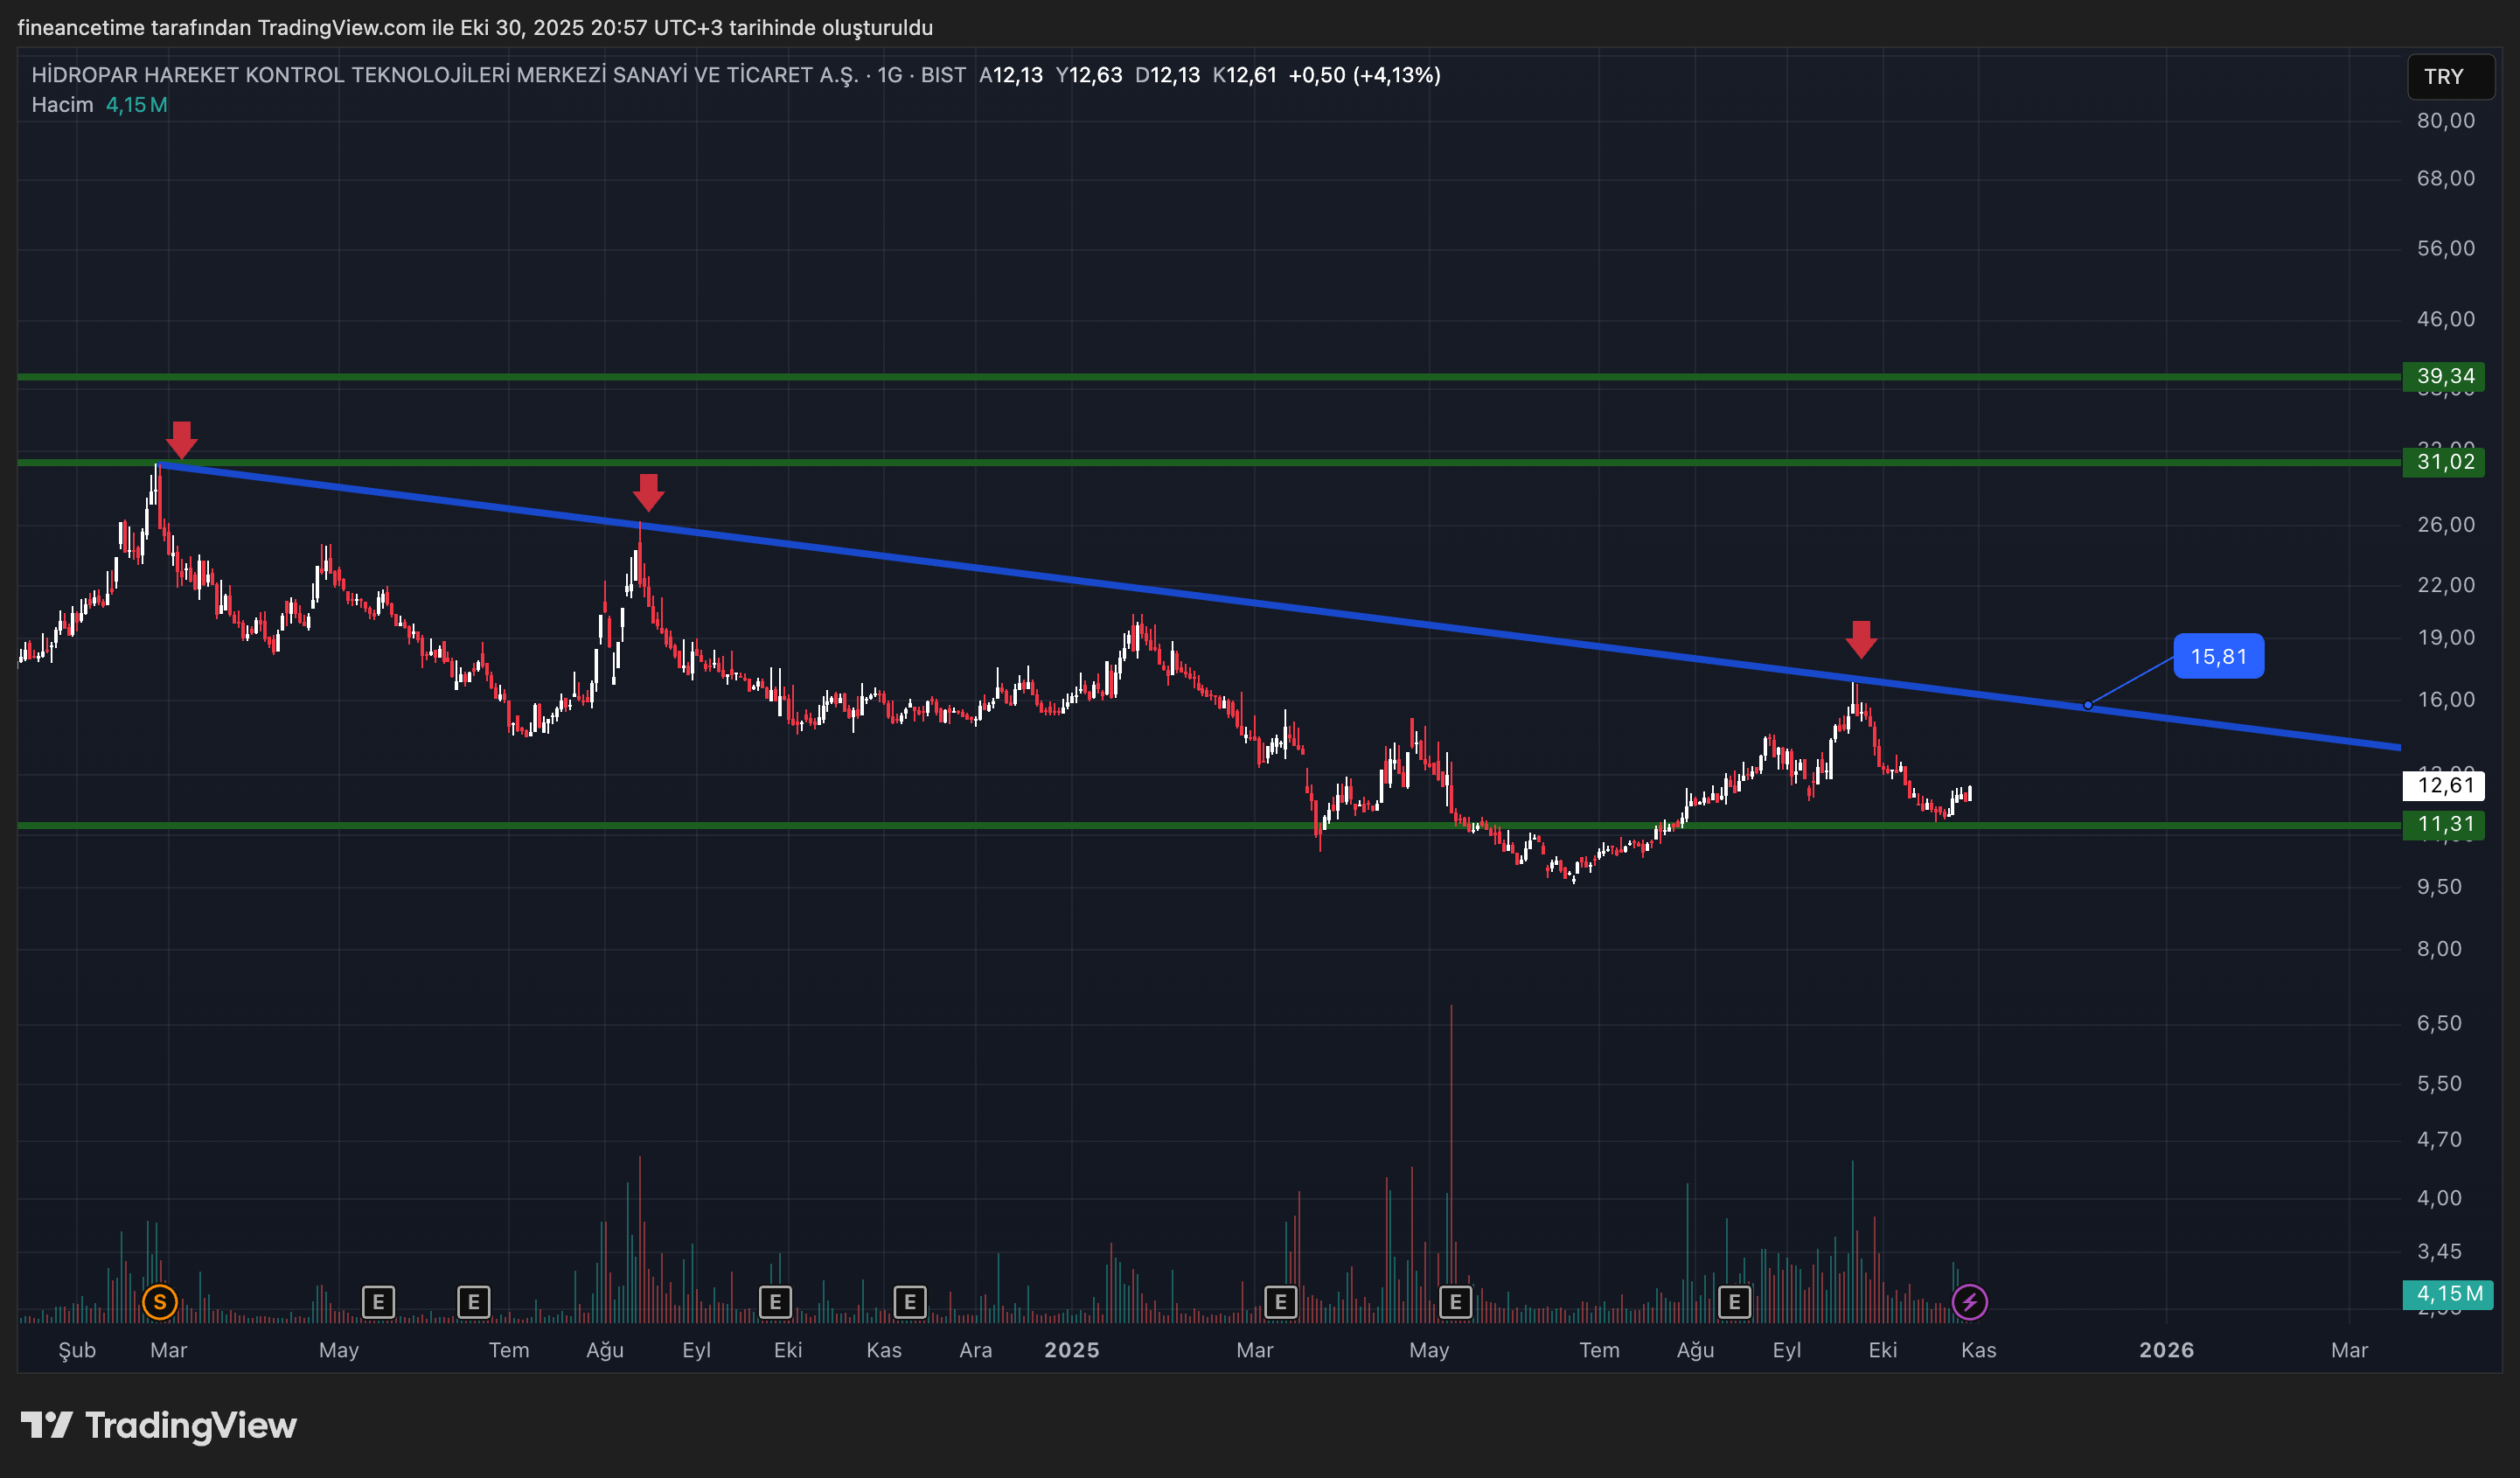Click the green 39,34 price level label
2520x1478 pixels.
coord(2443,377)
